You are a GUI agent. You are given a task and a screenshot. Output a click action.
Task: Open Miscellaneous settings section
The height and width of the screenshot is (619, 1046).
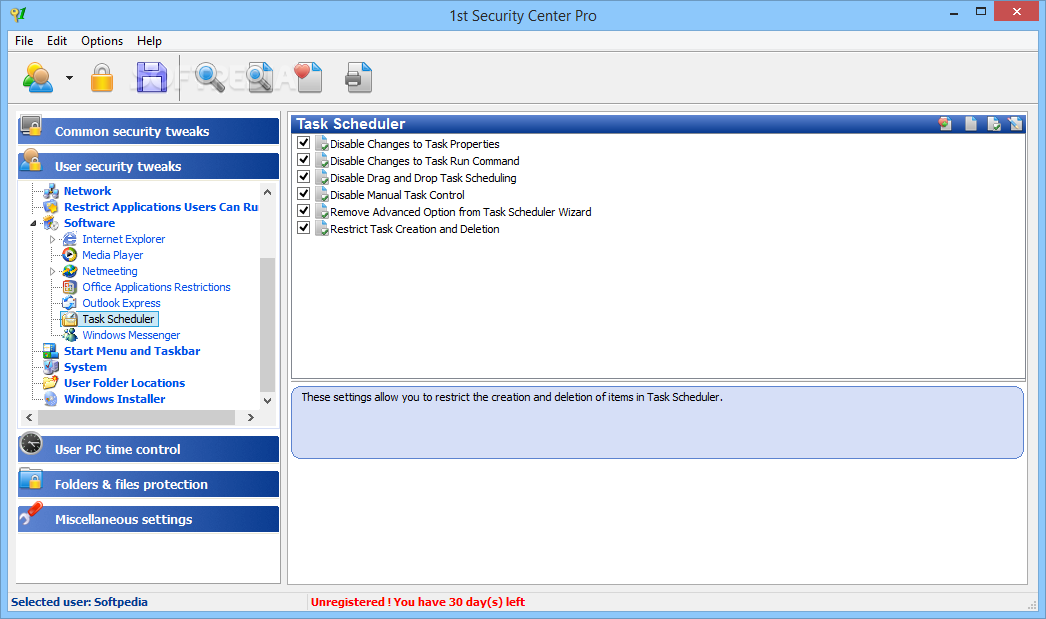(x=148, y=519)
